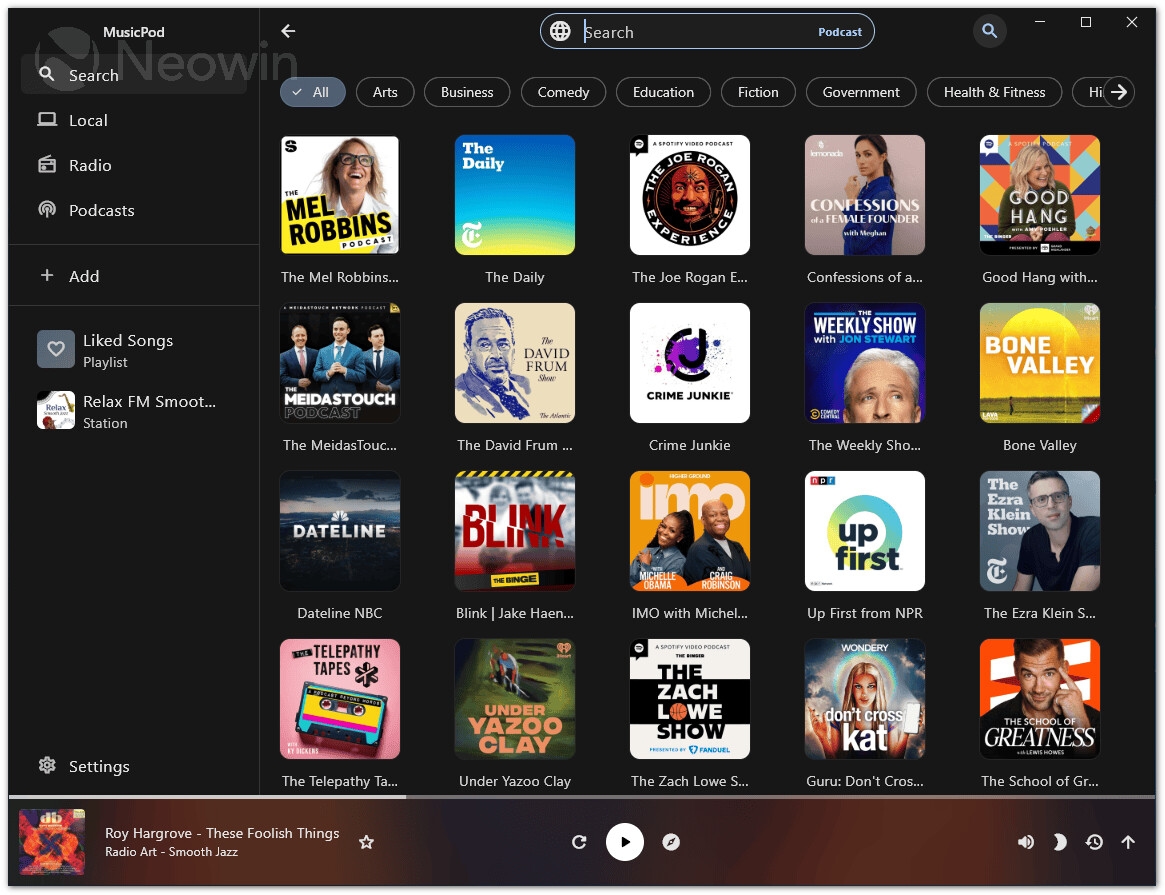
Task: Click the moon sleep-timer icon
Action: [x=1059, y=842]
